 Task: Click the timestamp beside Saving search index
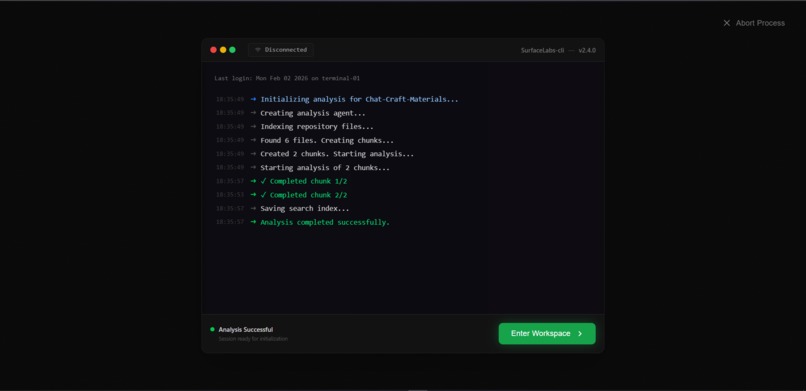(x=230, y=209)
